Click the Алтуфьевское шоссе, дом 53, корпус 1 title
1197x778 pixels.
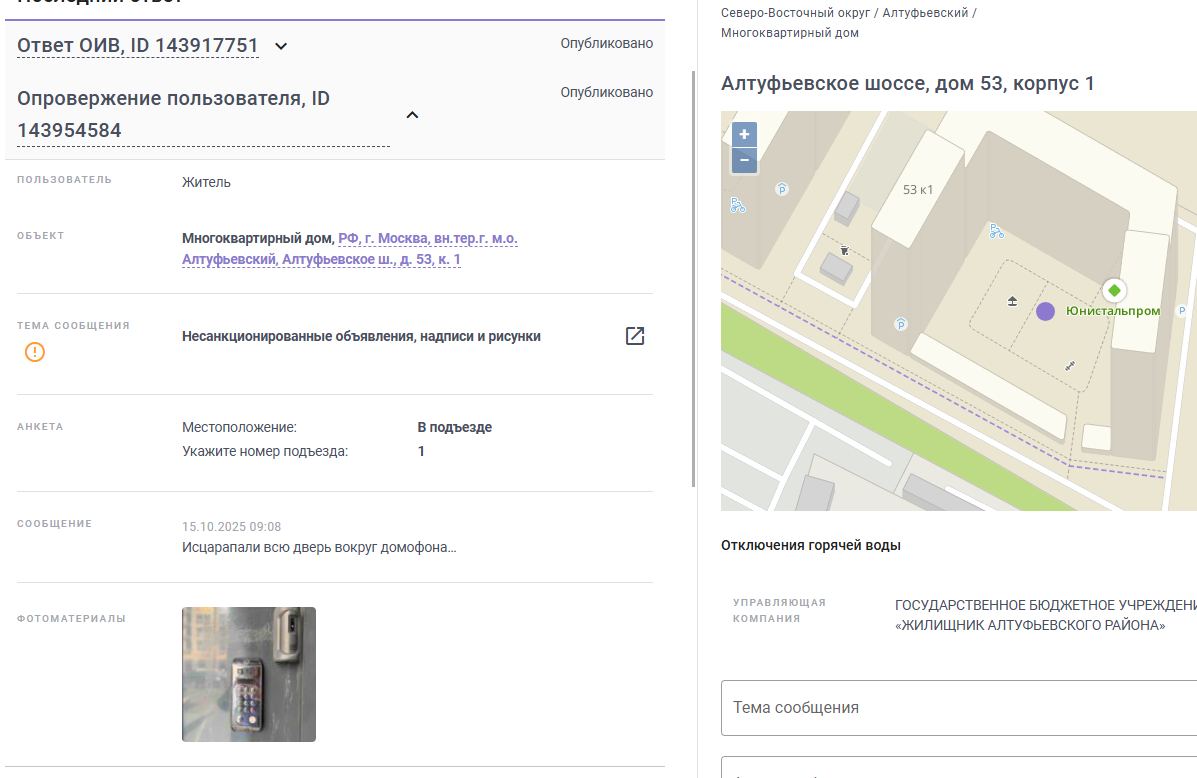tap(908, 83)
